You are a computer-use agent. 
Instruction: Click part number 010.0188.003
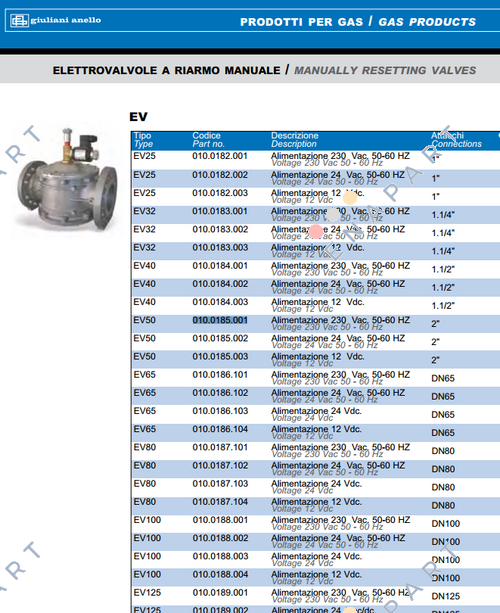pos(220,556)
